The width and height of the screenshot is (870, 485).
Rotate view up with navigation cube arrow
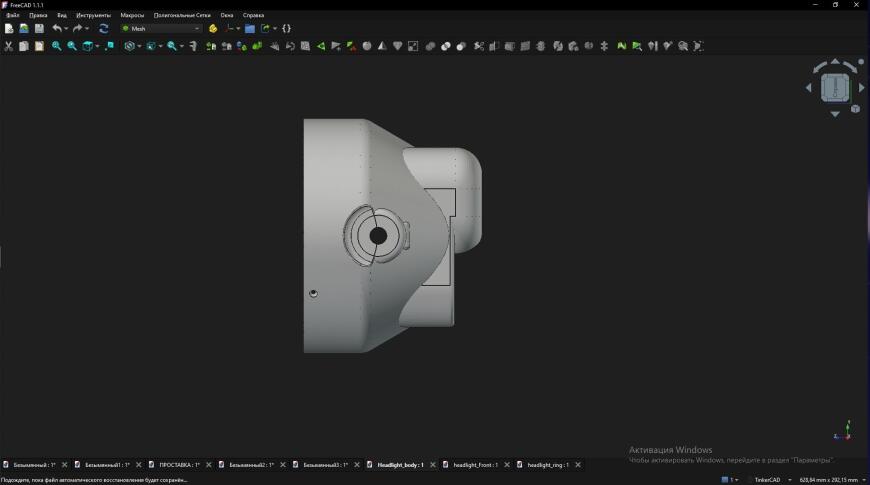tap(835, 62)
